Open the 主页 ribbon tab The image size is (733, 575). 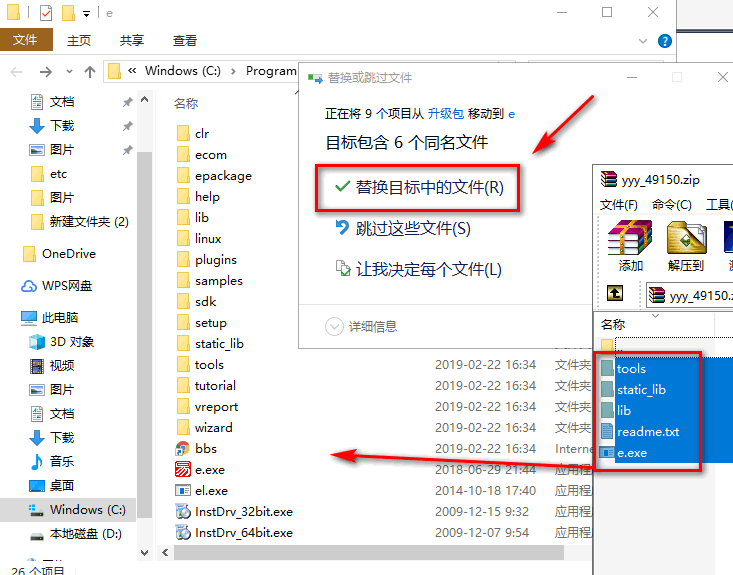tap(79, 41)
